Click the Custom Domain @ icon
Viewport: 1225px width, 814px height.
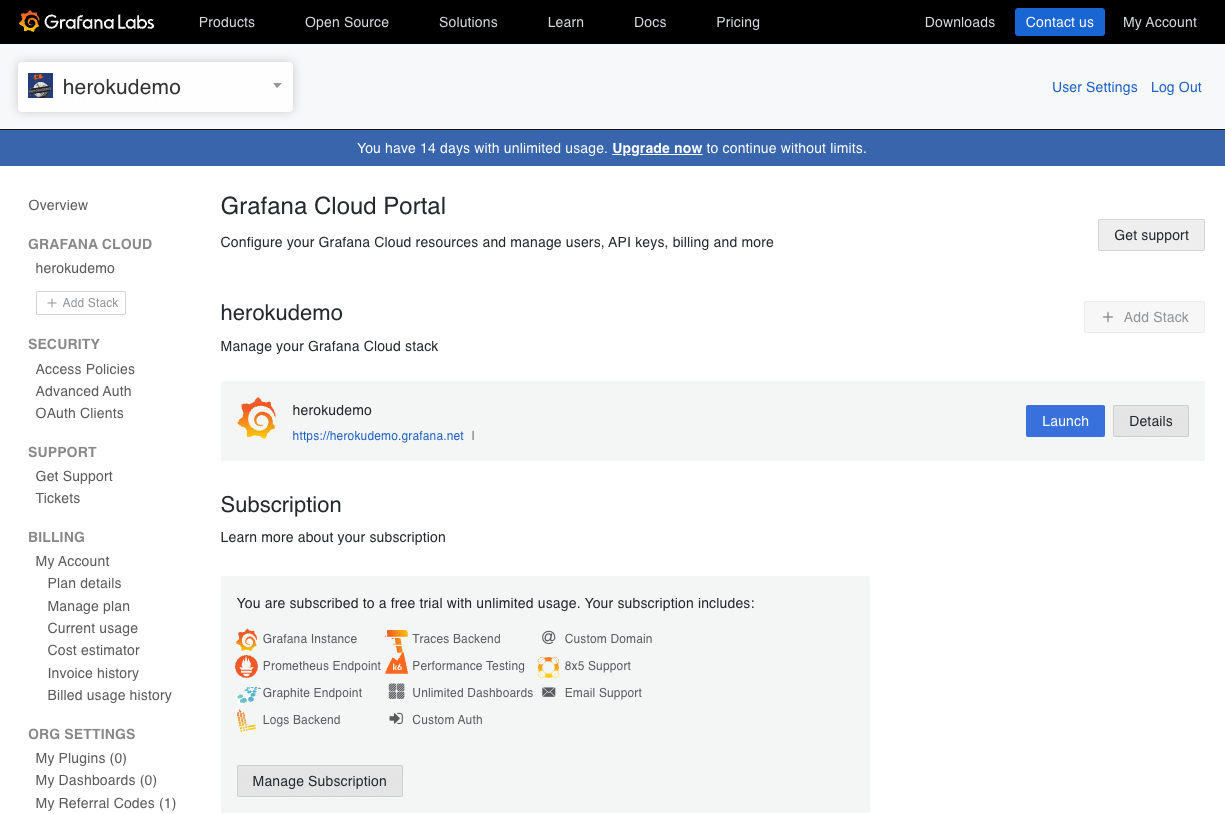point(548,638)
